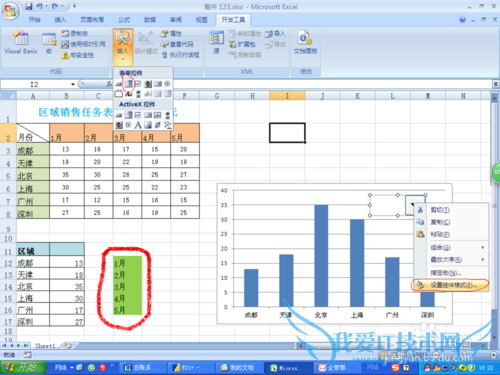
Task: Open Windows Start (开始) button
Action: [23, 368]
